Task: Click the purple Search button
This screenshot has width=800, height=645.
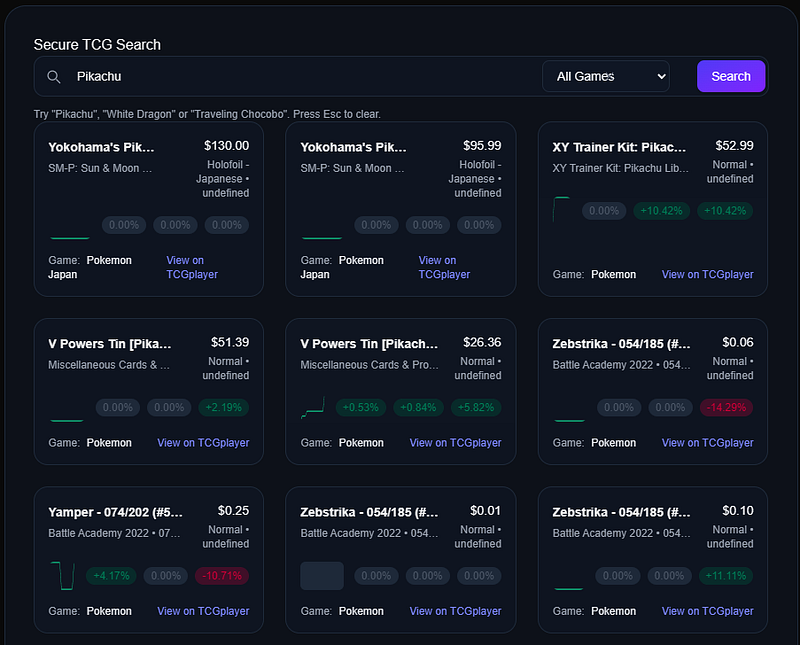Action: pyautogui.click(x=731, y=77)
